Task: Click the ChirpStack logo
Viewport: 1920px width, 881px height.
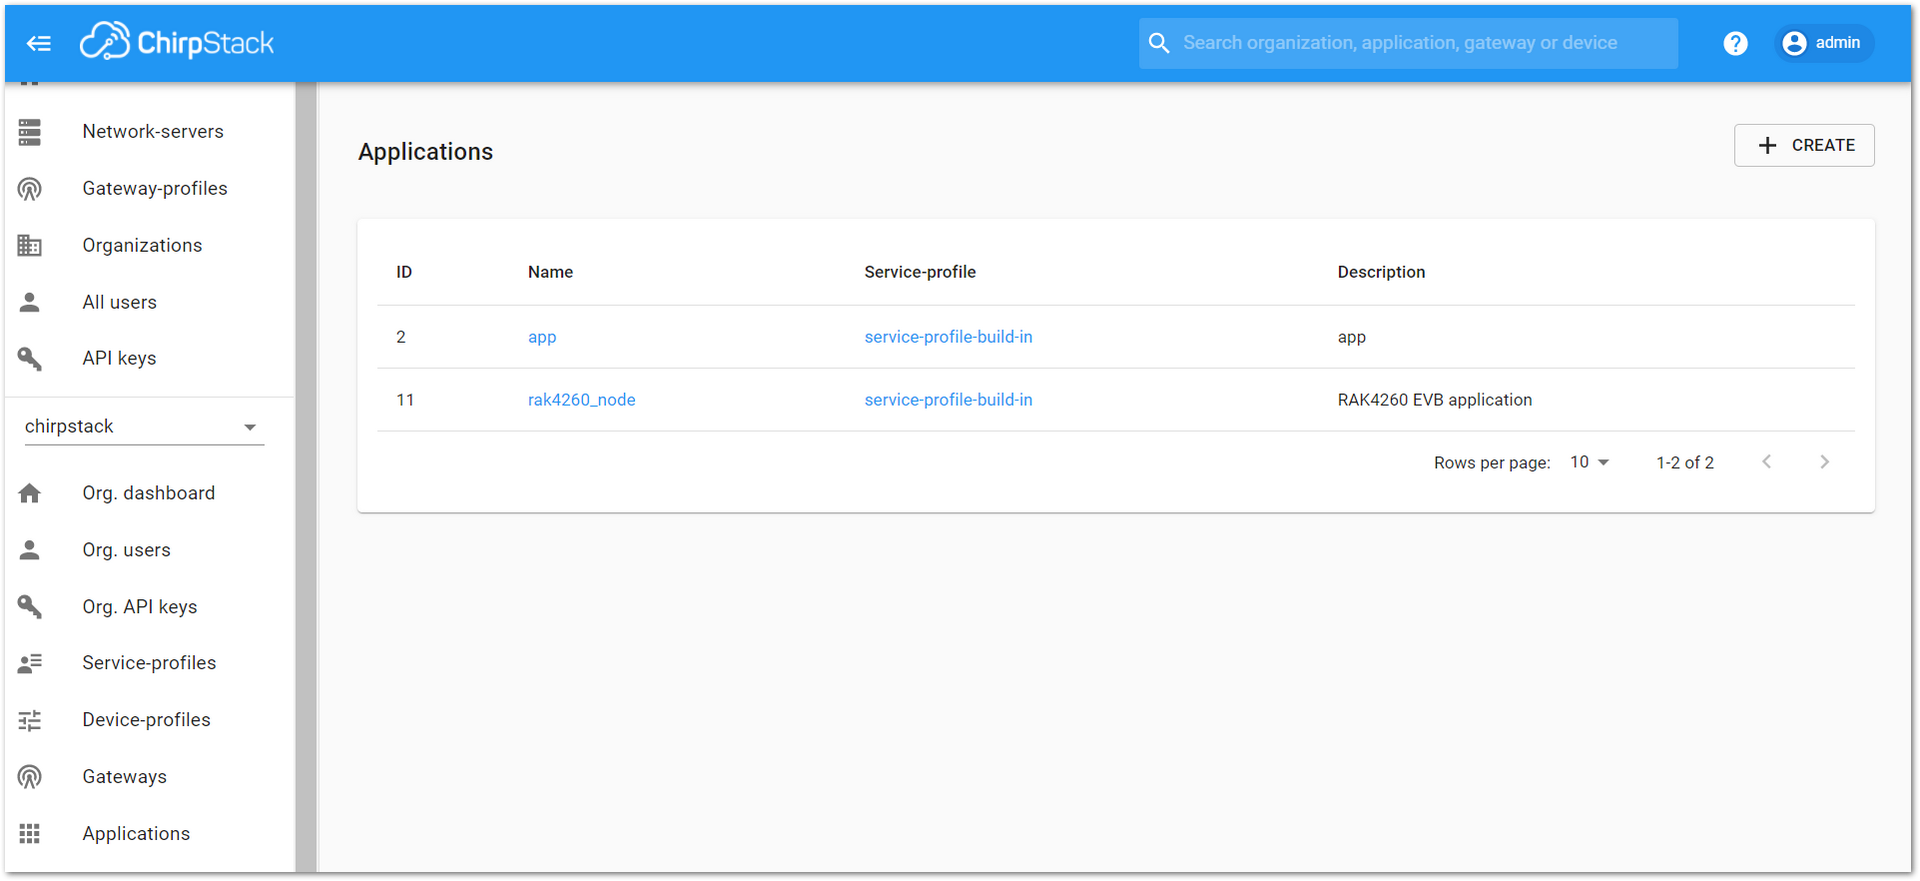Action: pos(177,42)
